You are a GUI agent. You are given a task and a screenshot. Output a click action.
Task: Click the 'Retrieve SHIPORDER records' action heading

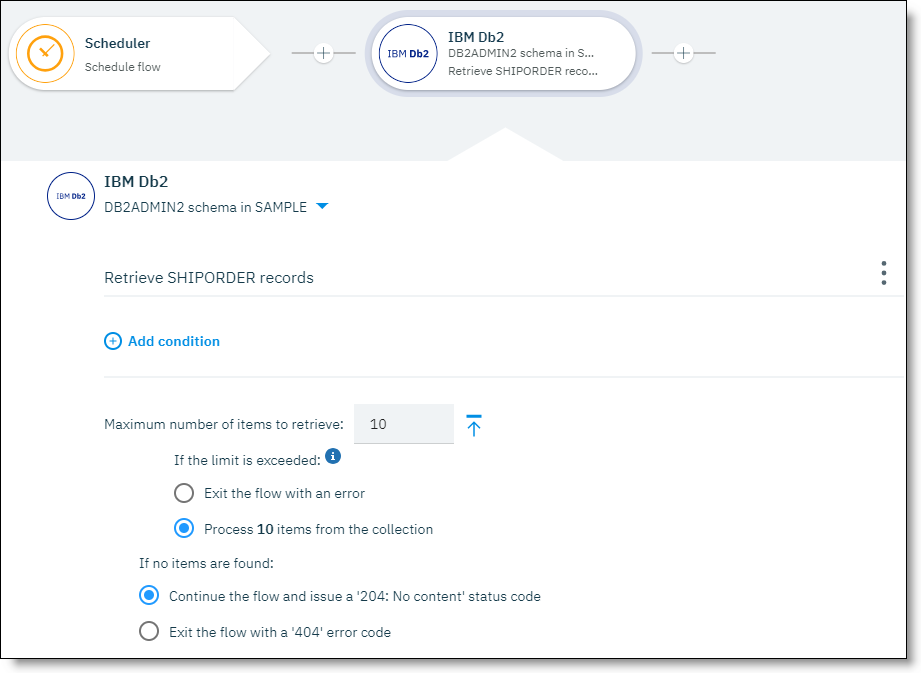(209, 278)
